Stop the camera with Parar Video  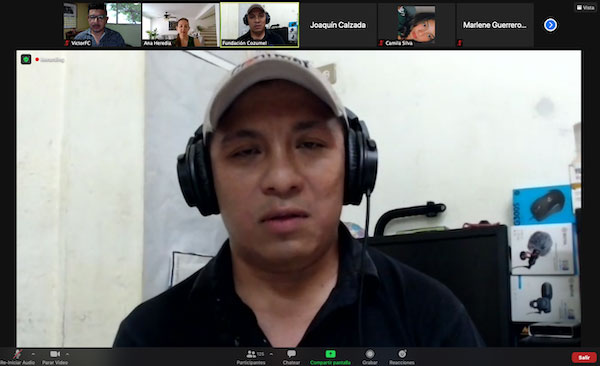(55, 354)
